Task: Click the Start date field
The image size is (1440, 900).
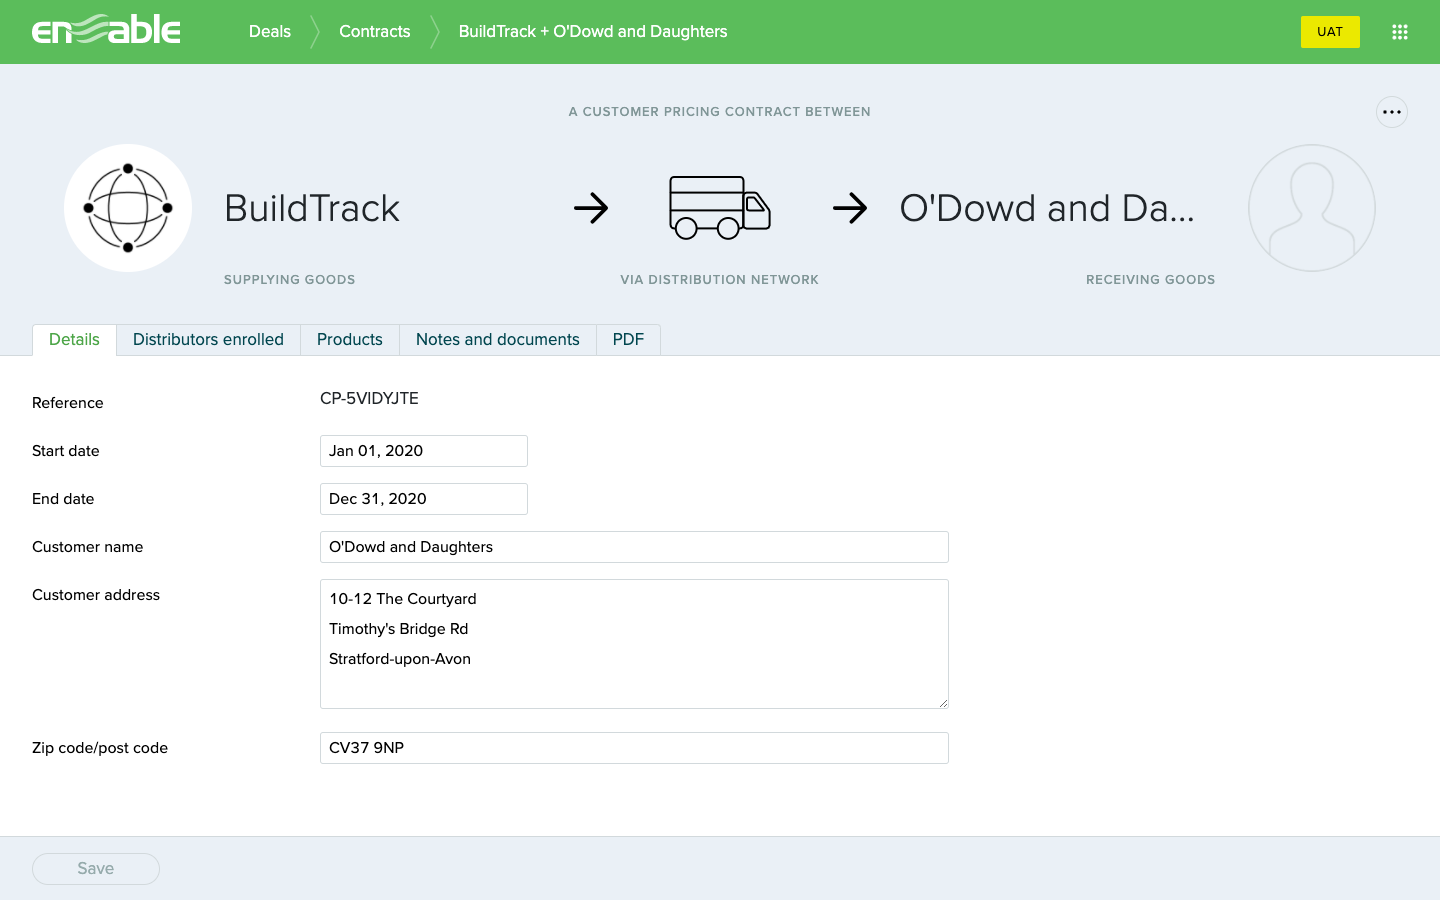Action: 424,451
